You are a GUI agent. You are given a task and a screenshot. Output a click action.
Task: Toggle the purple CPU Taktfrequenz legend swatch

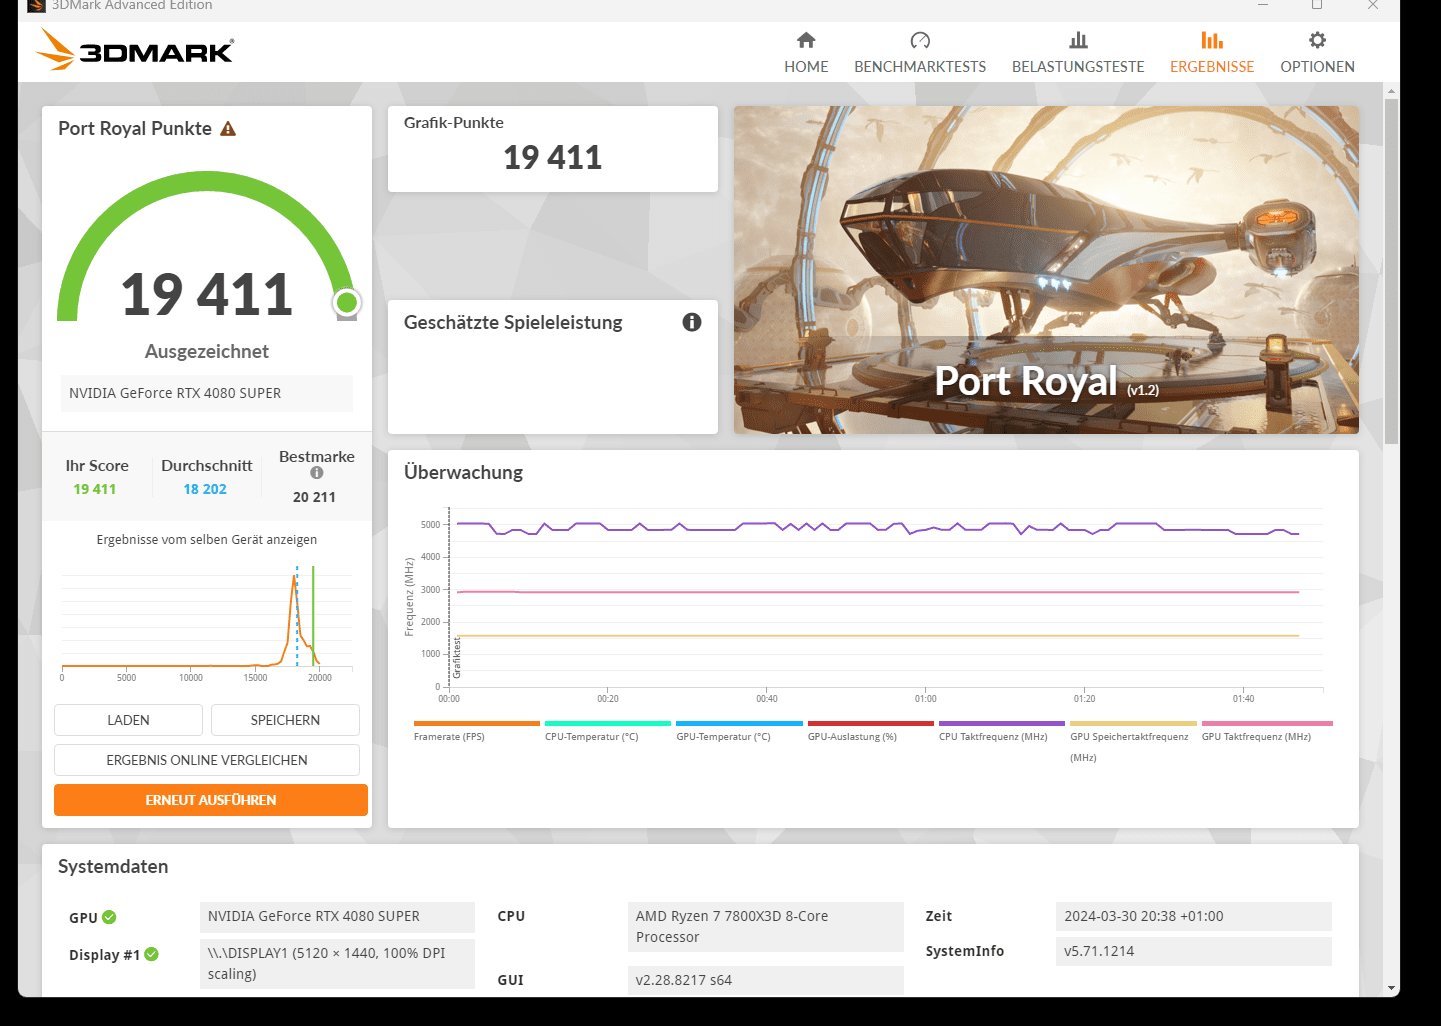[x=1002, y=723]
